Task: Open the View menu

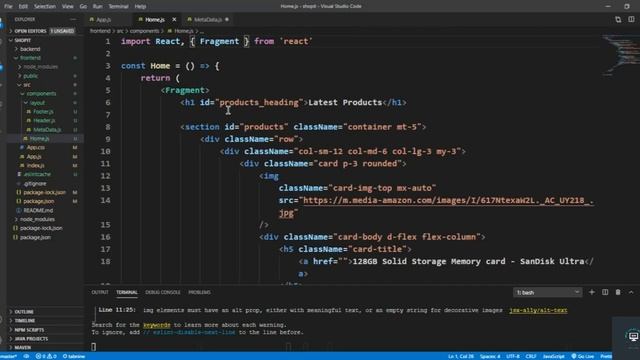Action: click(x=68, y=7)
